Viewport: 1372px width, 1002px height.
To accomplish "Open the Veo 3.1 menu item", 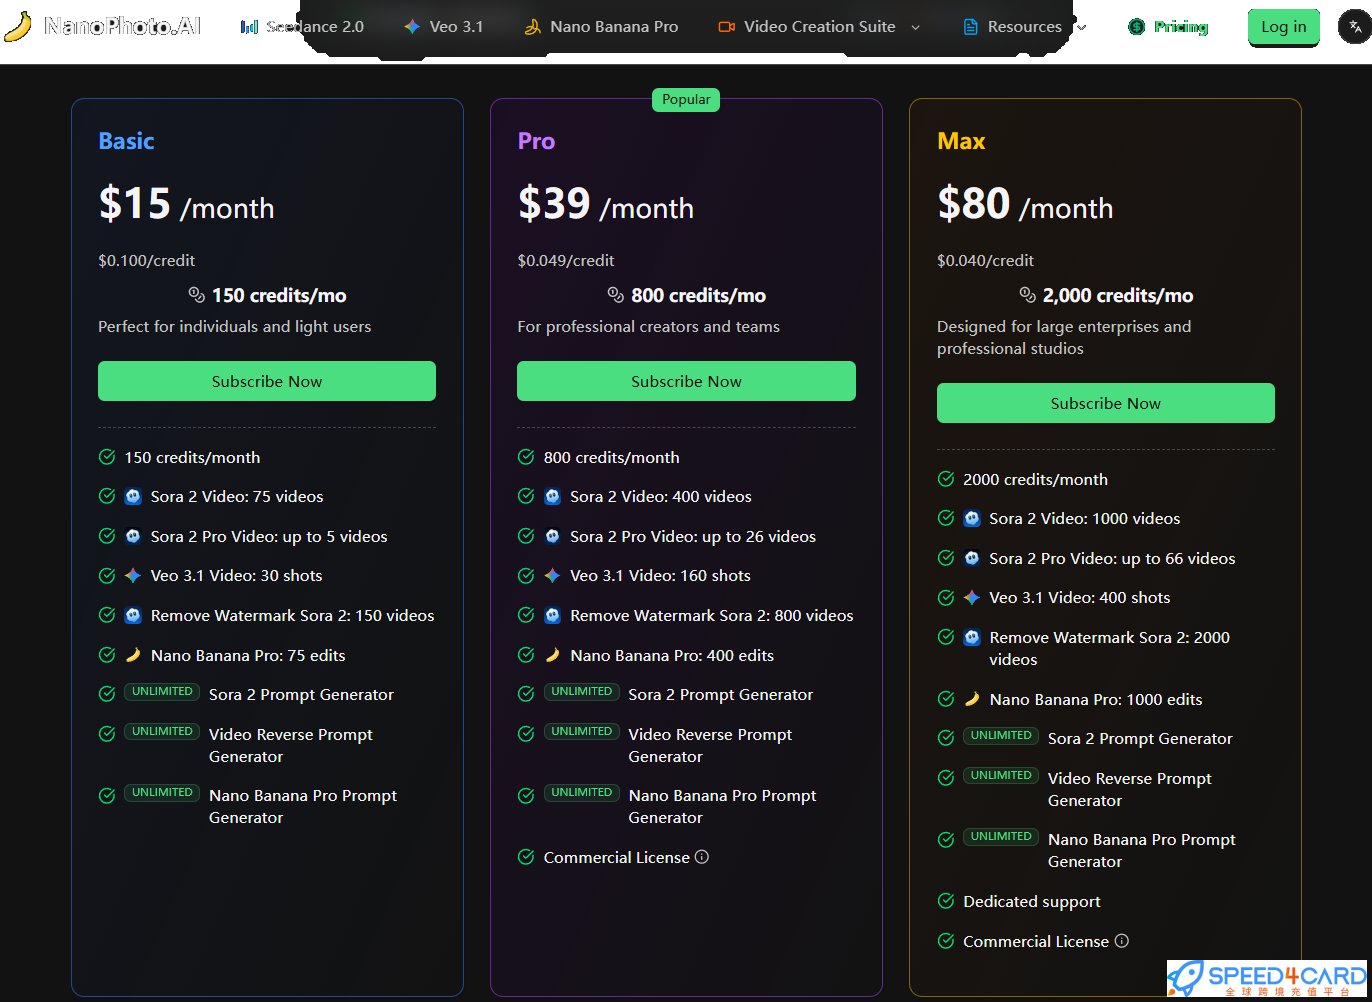I will pyautogui.click(x=456, y=27).
